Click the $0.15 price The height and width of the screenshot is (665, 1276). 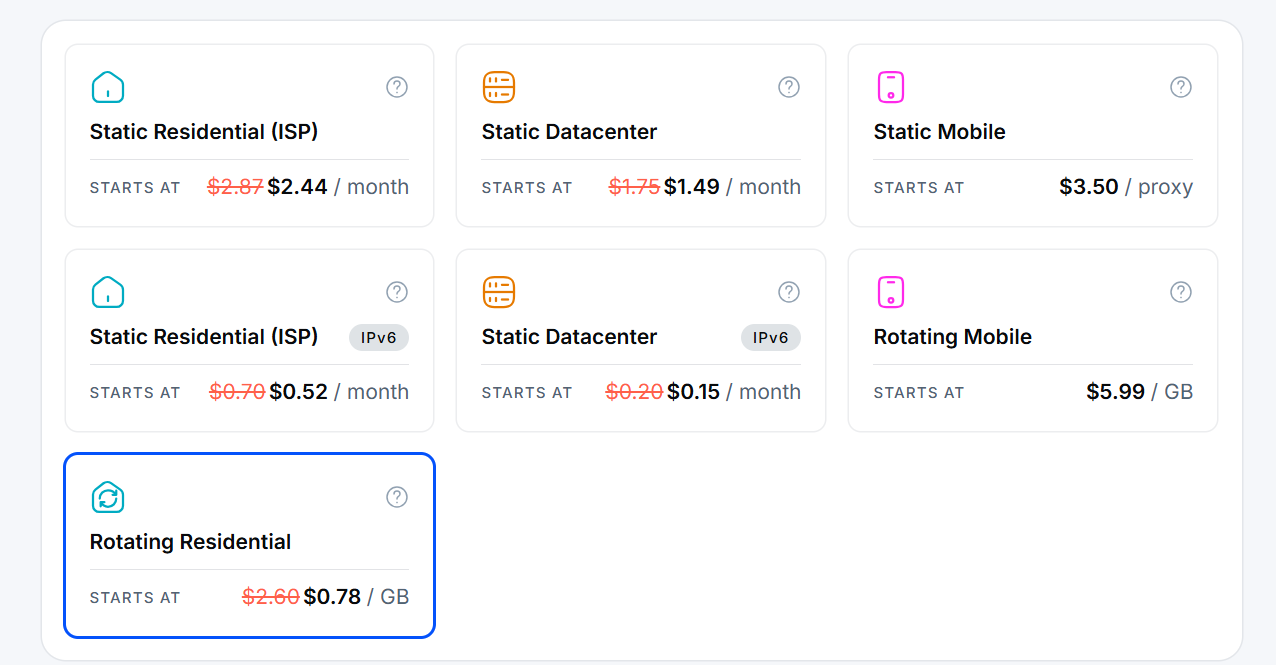(x=693, y=392)
